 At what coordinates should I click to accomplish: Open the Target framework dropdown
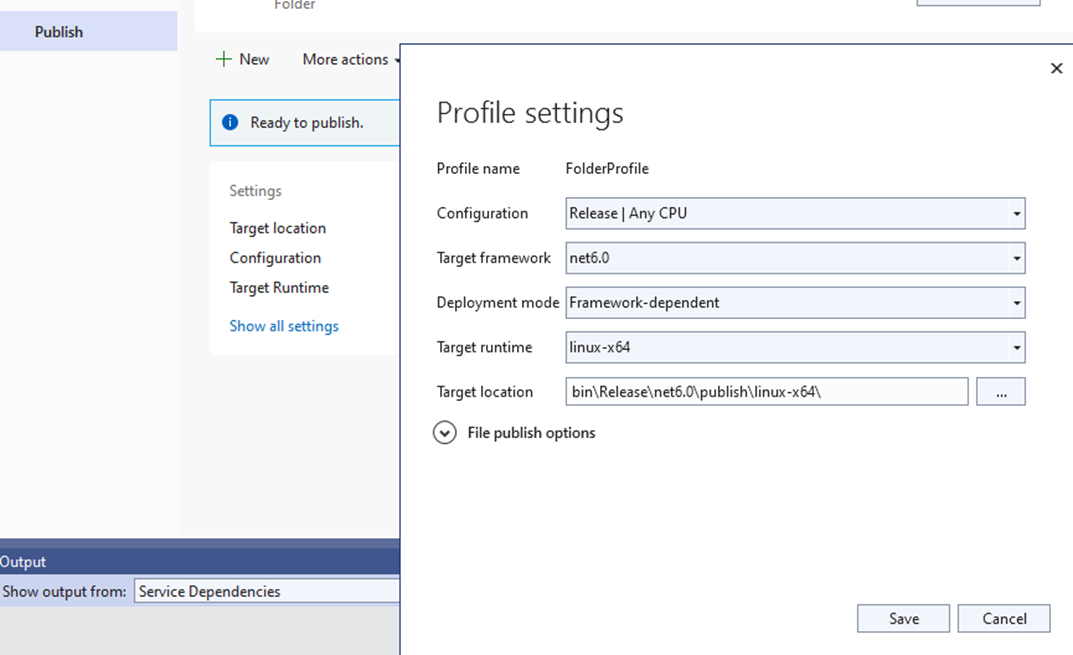coord(795,258)
